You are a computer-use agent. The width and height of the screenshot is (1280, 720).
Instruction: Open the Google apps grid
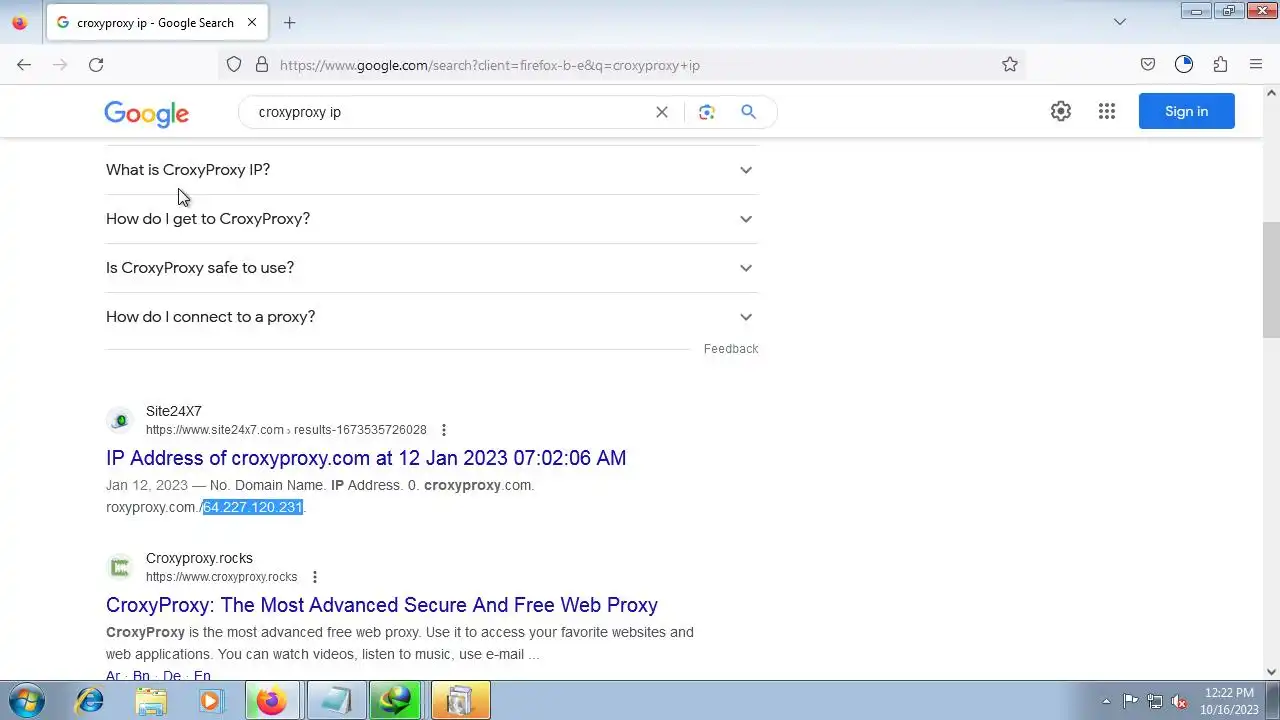coord(1107,111)
